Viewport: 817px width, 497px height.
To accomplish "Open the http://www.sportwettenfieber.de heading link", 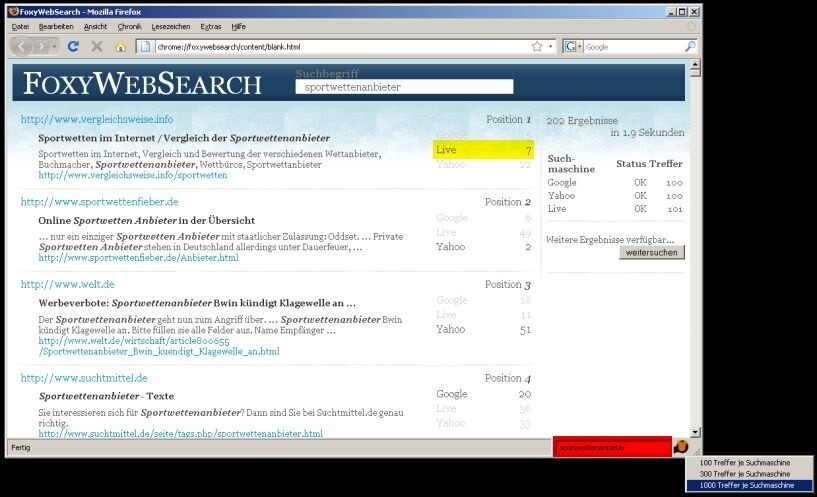I will point(100,202).
